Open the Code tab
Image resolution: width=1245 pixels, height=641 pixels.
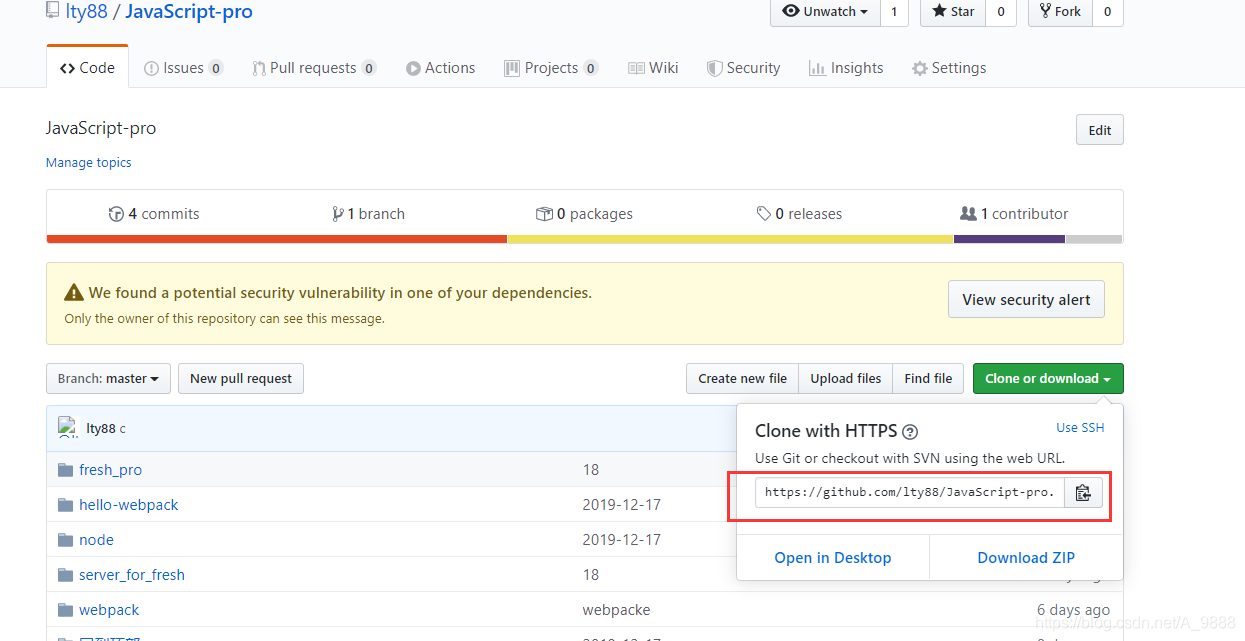pyautogui.click(x=87, y=68)
